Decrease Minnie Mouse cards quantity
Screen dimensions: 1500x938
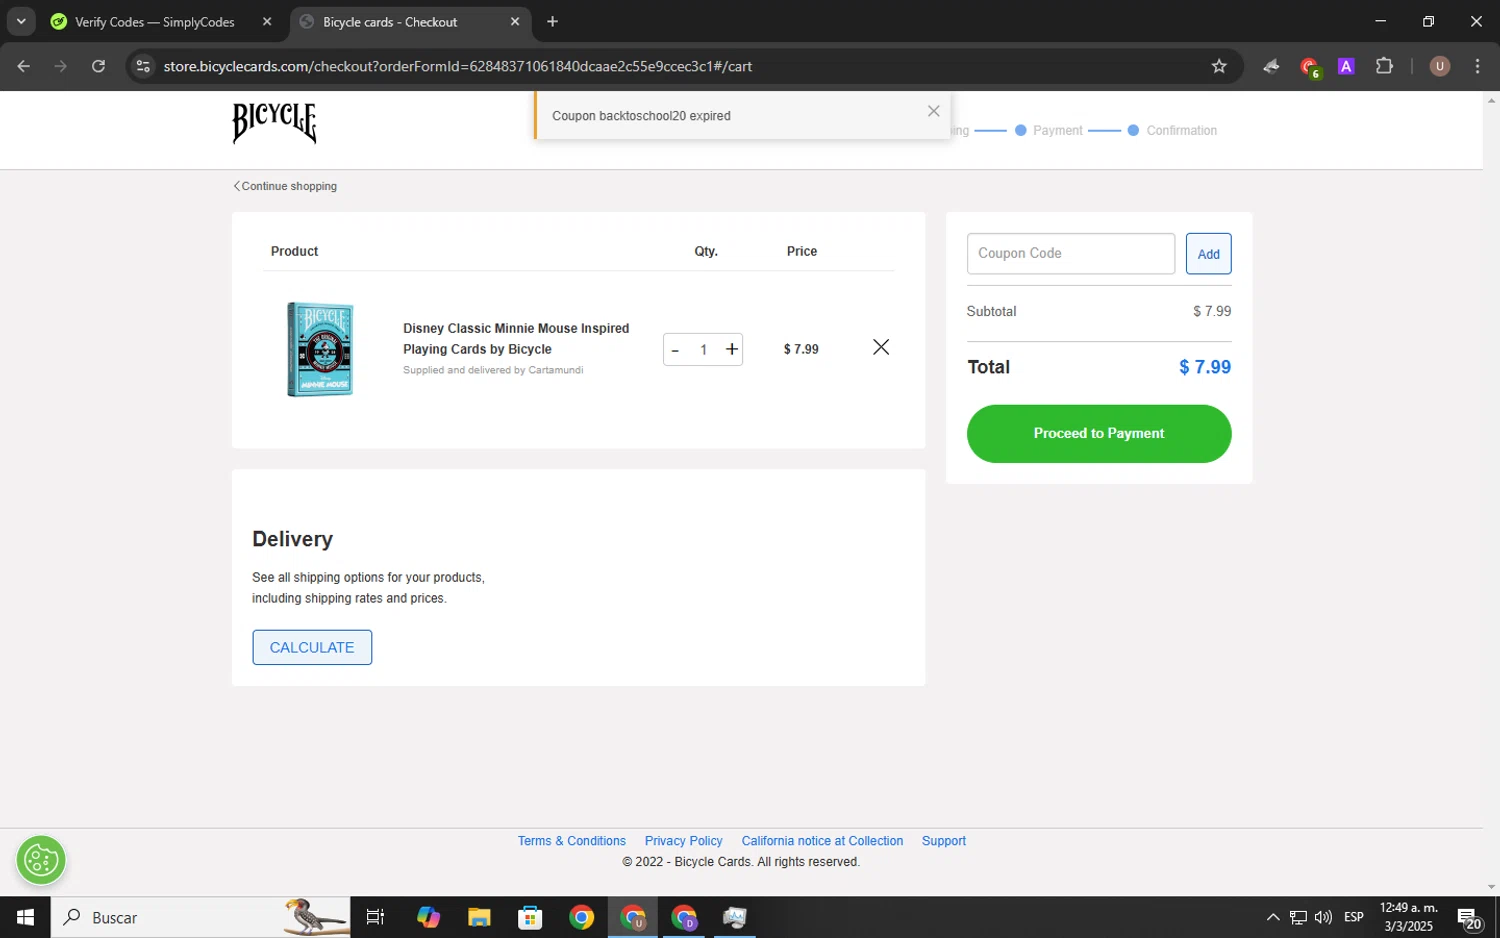click(675, 350)
